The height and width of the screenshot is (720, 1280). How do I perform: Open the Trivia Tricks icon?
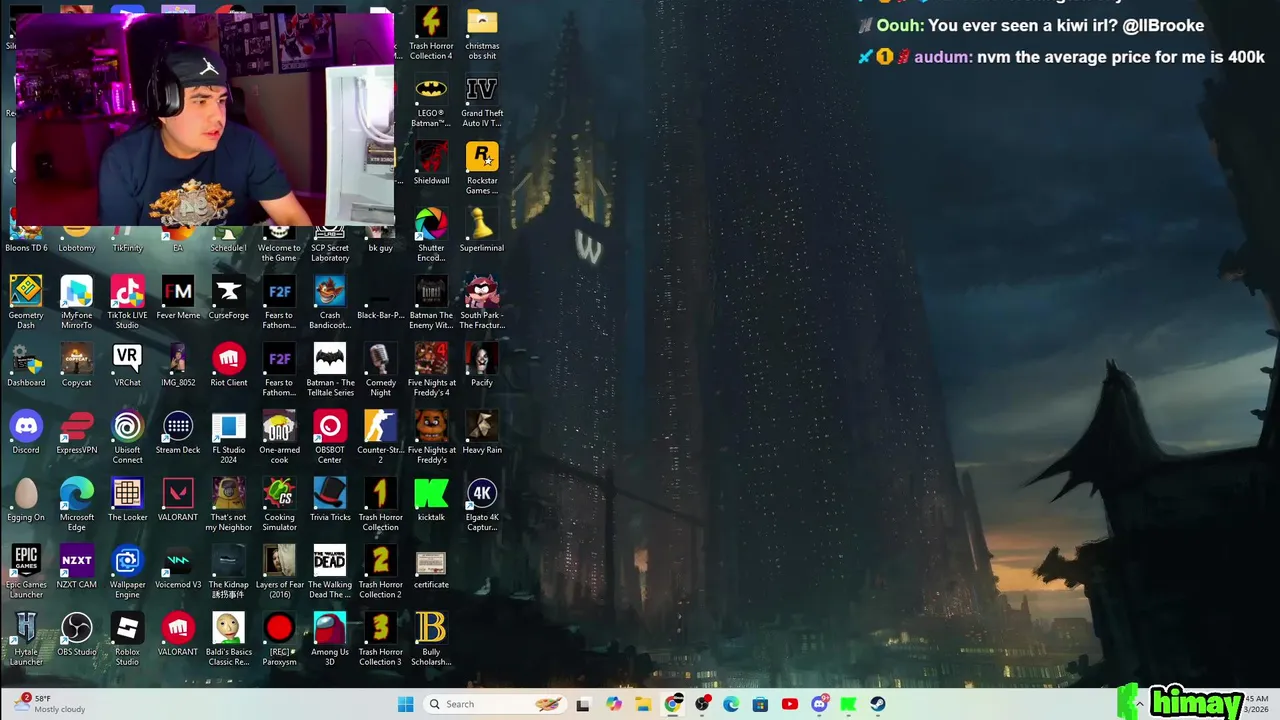[330, 498]
